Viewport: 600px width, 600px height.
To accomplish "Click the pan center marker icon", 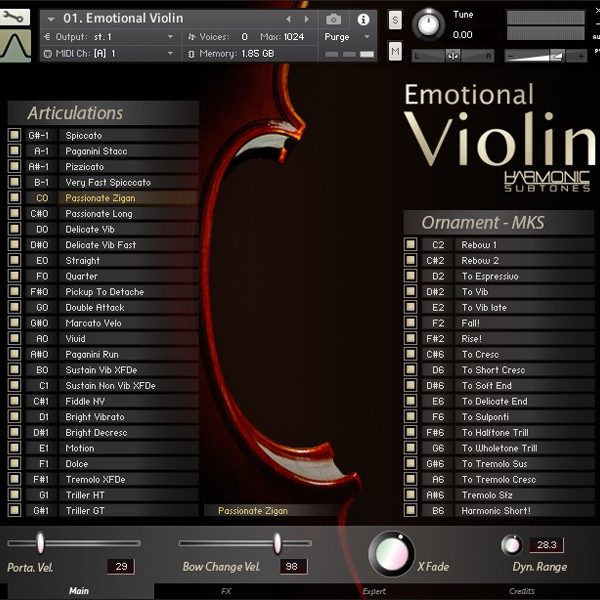I will [453, 56].
